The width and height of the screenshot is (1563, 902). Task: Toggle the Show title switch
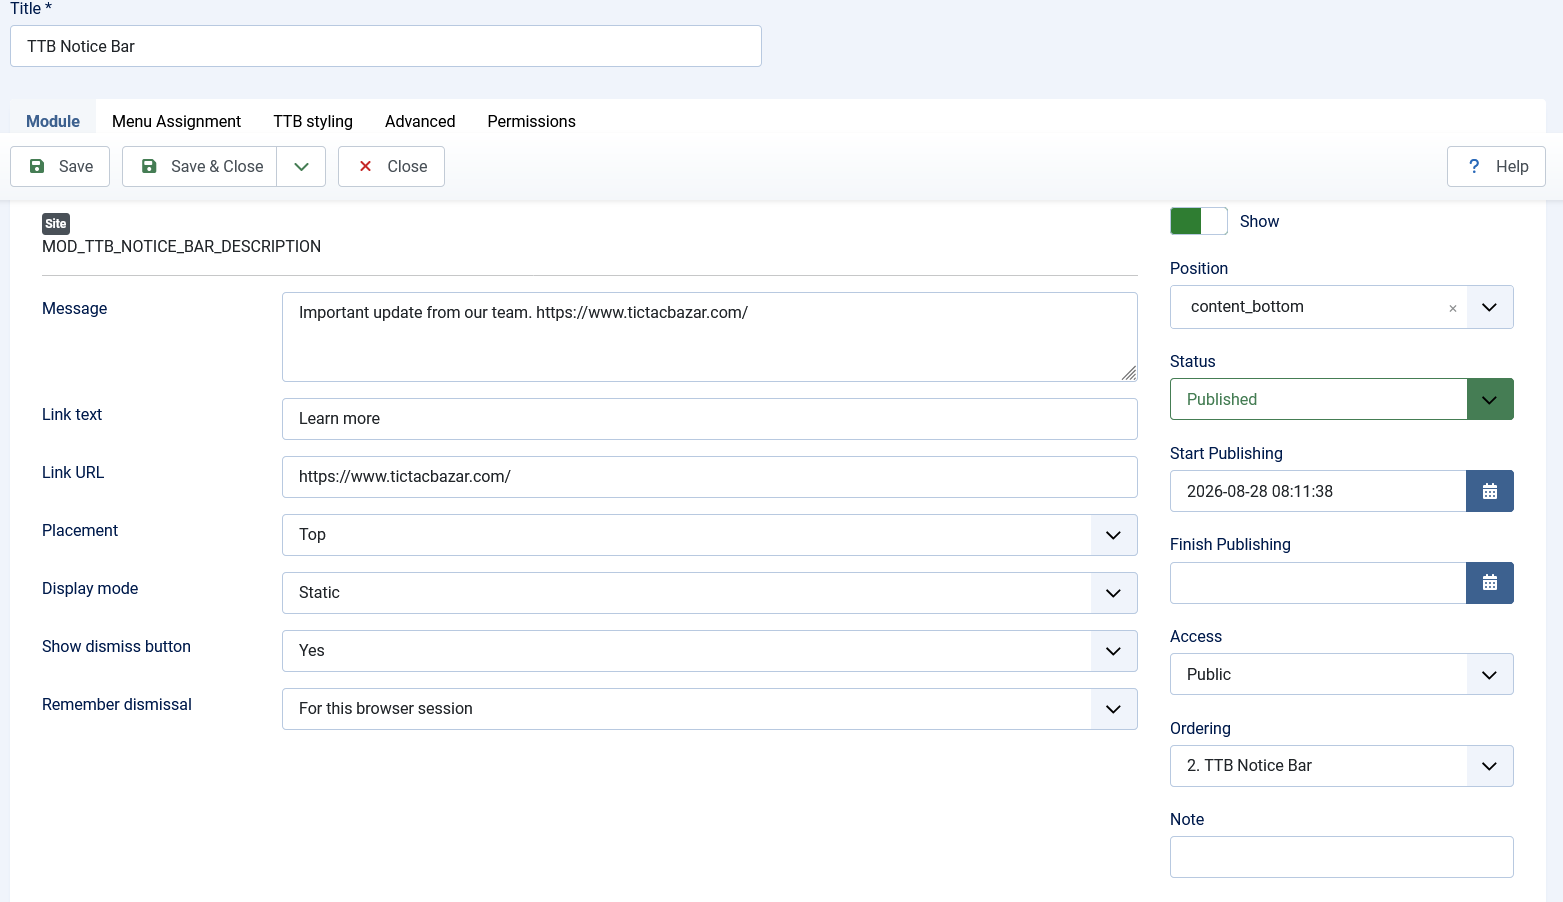tap(1198, 221)
